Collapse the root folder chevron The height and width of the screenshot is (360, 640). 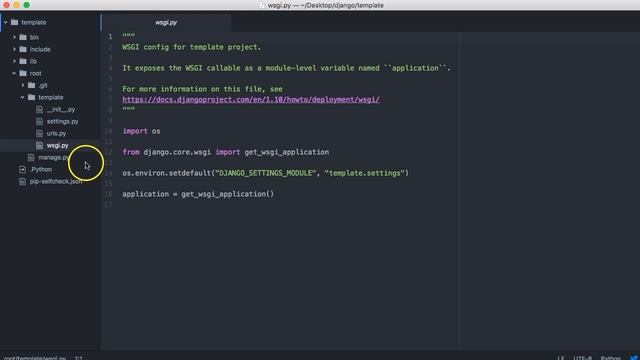pyautogui.click(x=14, y=73)
